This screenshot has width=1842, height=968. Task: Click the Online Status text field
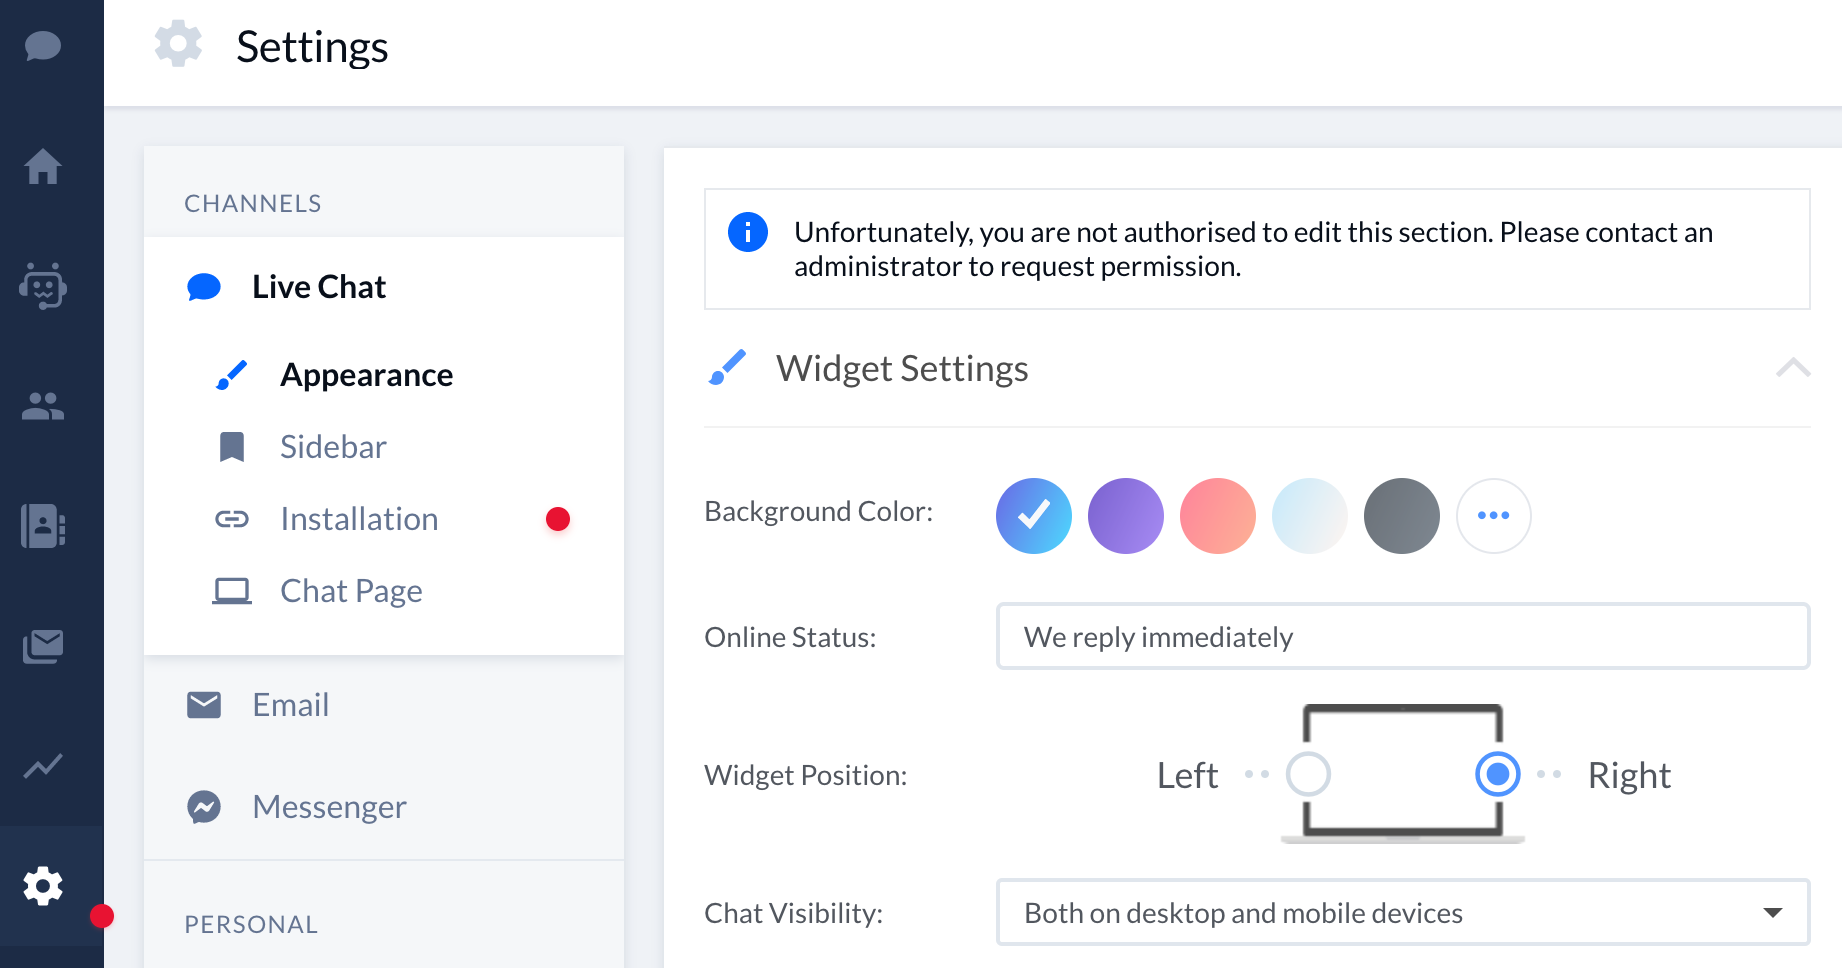click(1403, 636)
